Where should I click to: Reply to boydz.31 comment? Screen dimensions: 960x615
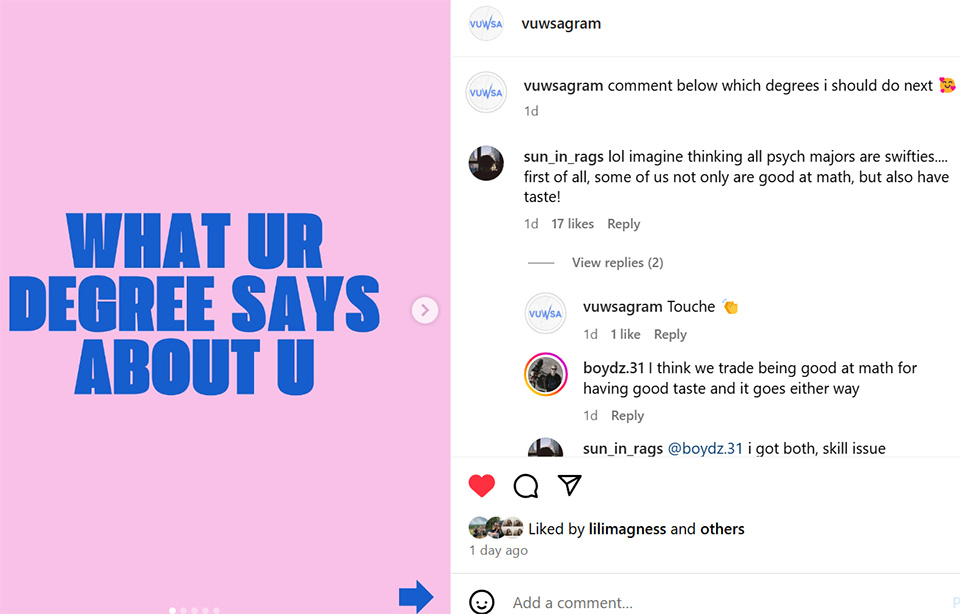(x=627, y=416)
